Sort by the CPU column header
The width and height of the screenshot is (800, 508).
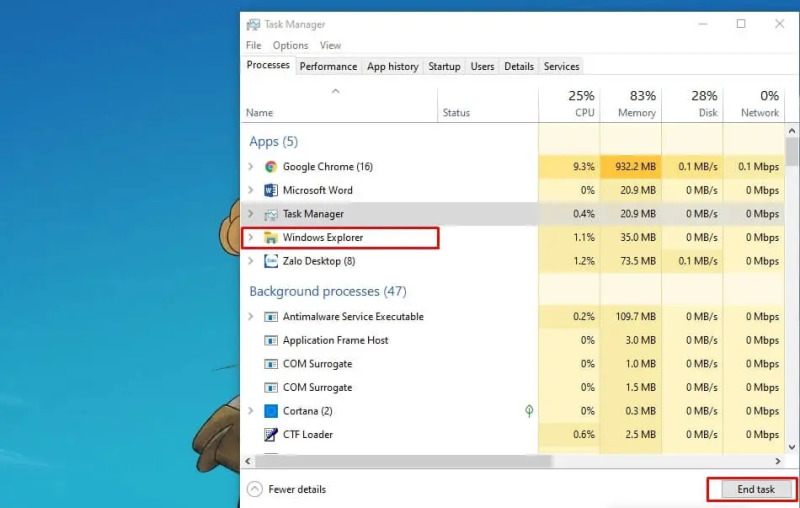pos(569,105)
